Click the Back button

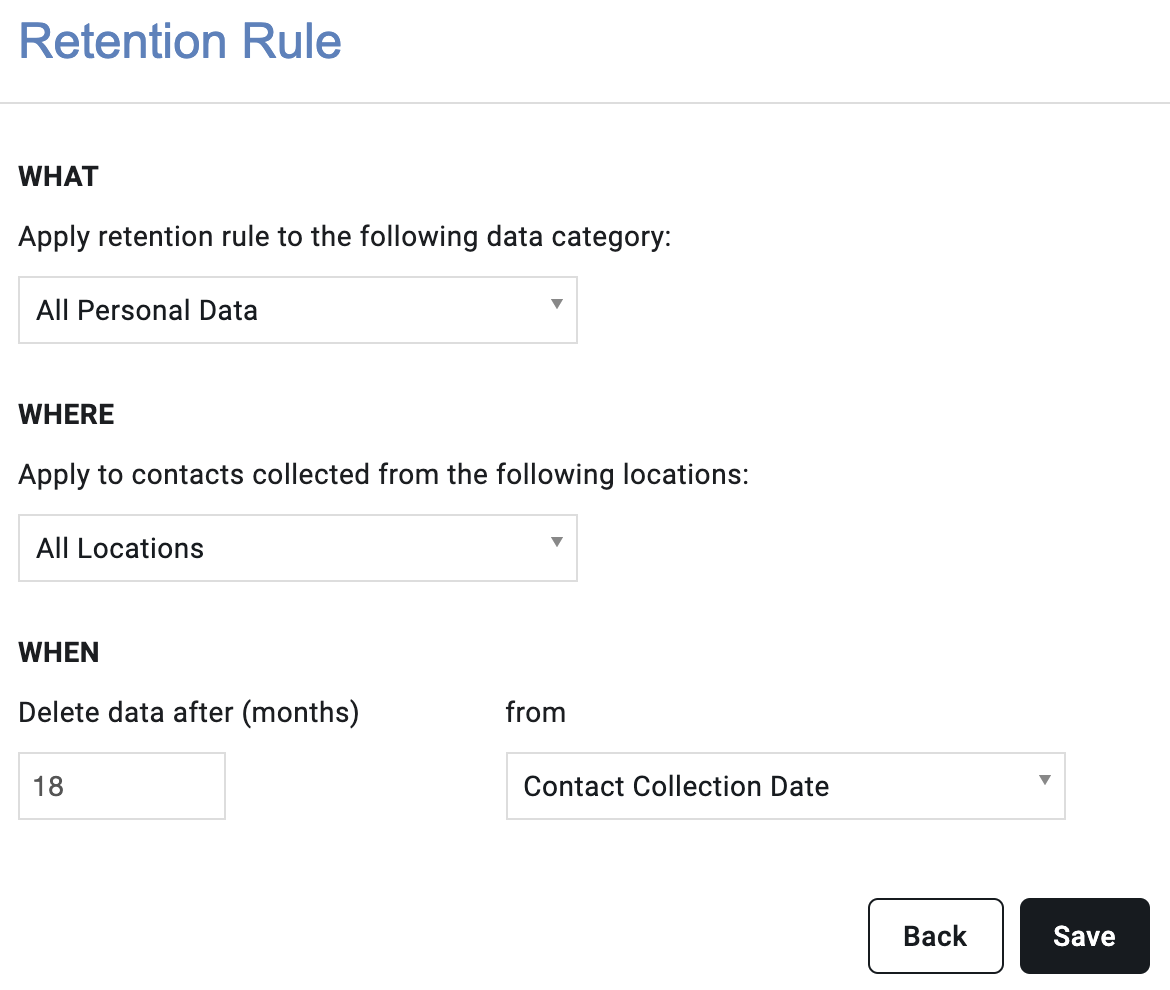936,936
